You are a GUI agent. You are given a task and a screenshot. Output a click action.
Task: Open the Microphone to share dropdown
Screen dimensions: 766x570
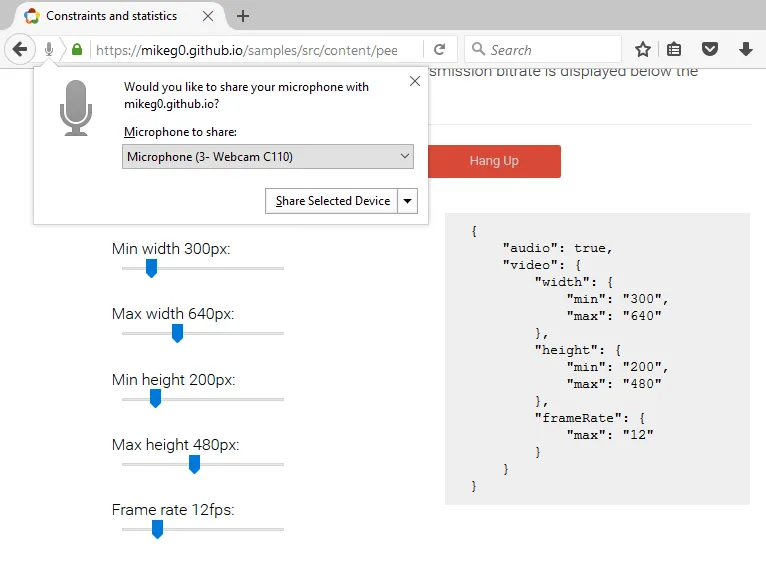(x=267, y=156)
